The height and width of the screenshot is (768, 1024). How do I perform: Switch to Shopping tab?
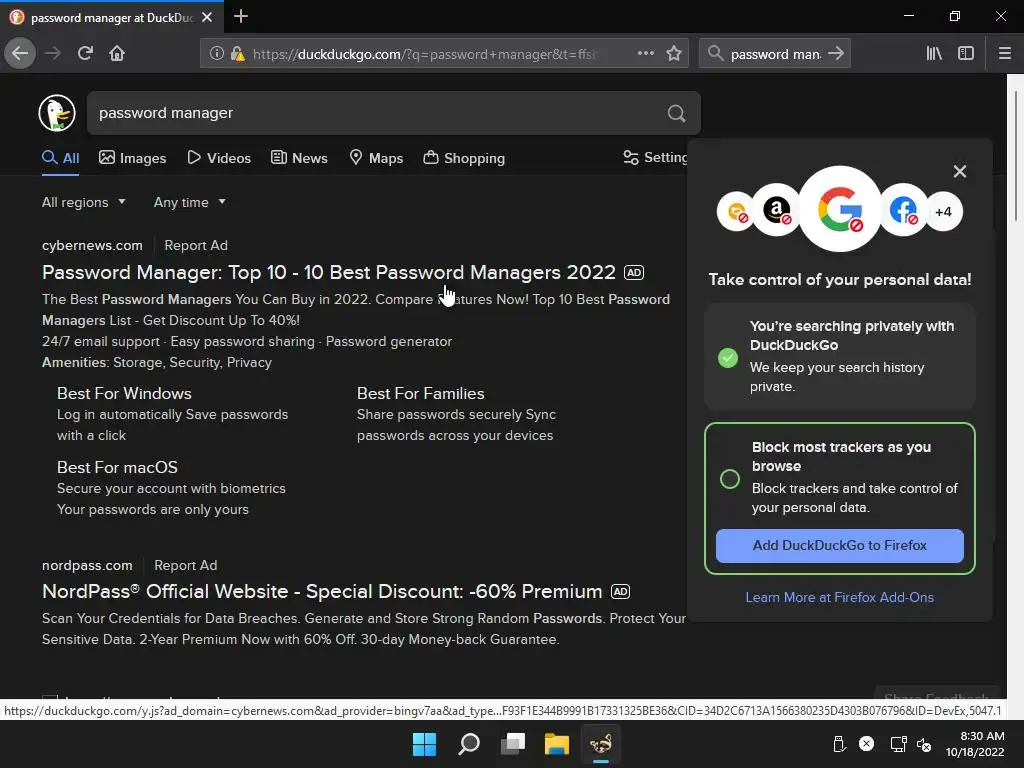pos(464,158)
